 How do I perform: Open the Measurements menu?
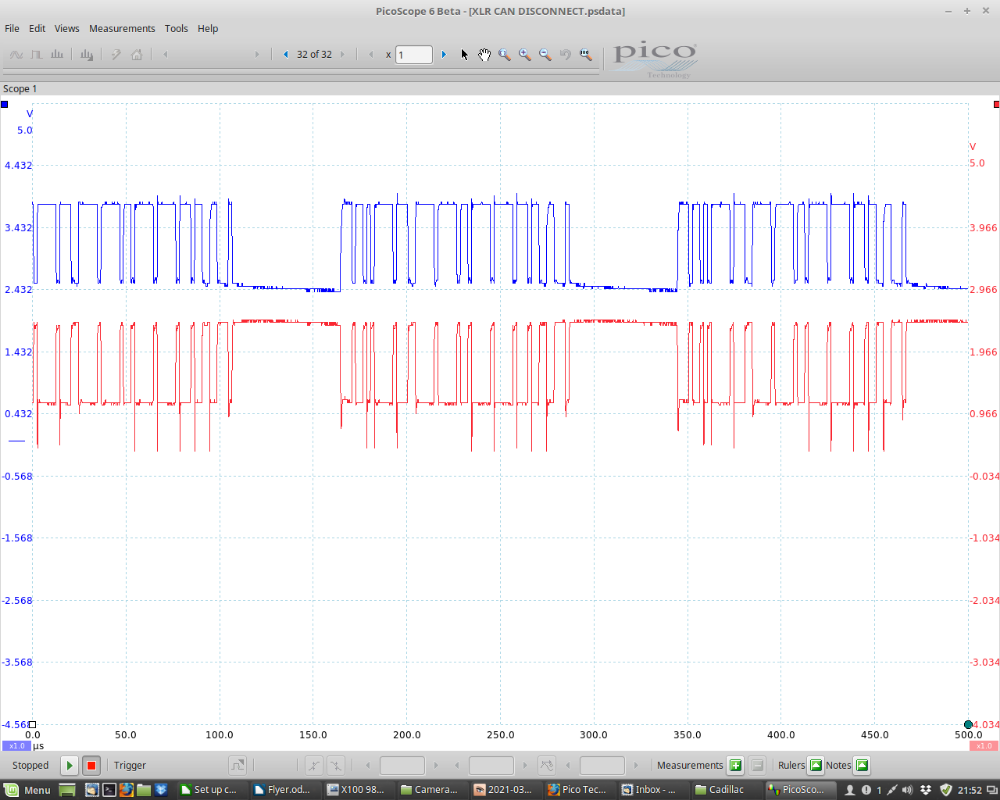tap(122, 29)
